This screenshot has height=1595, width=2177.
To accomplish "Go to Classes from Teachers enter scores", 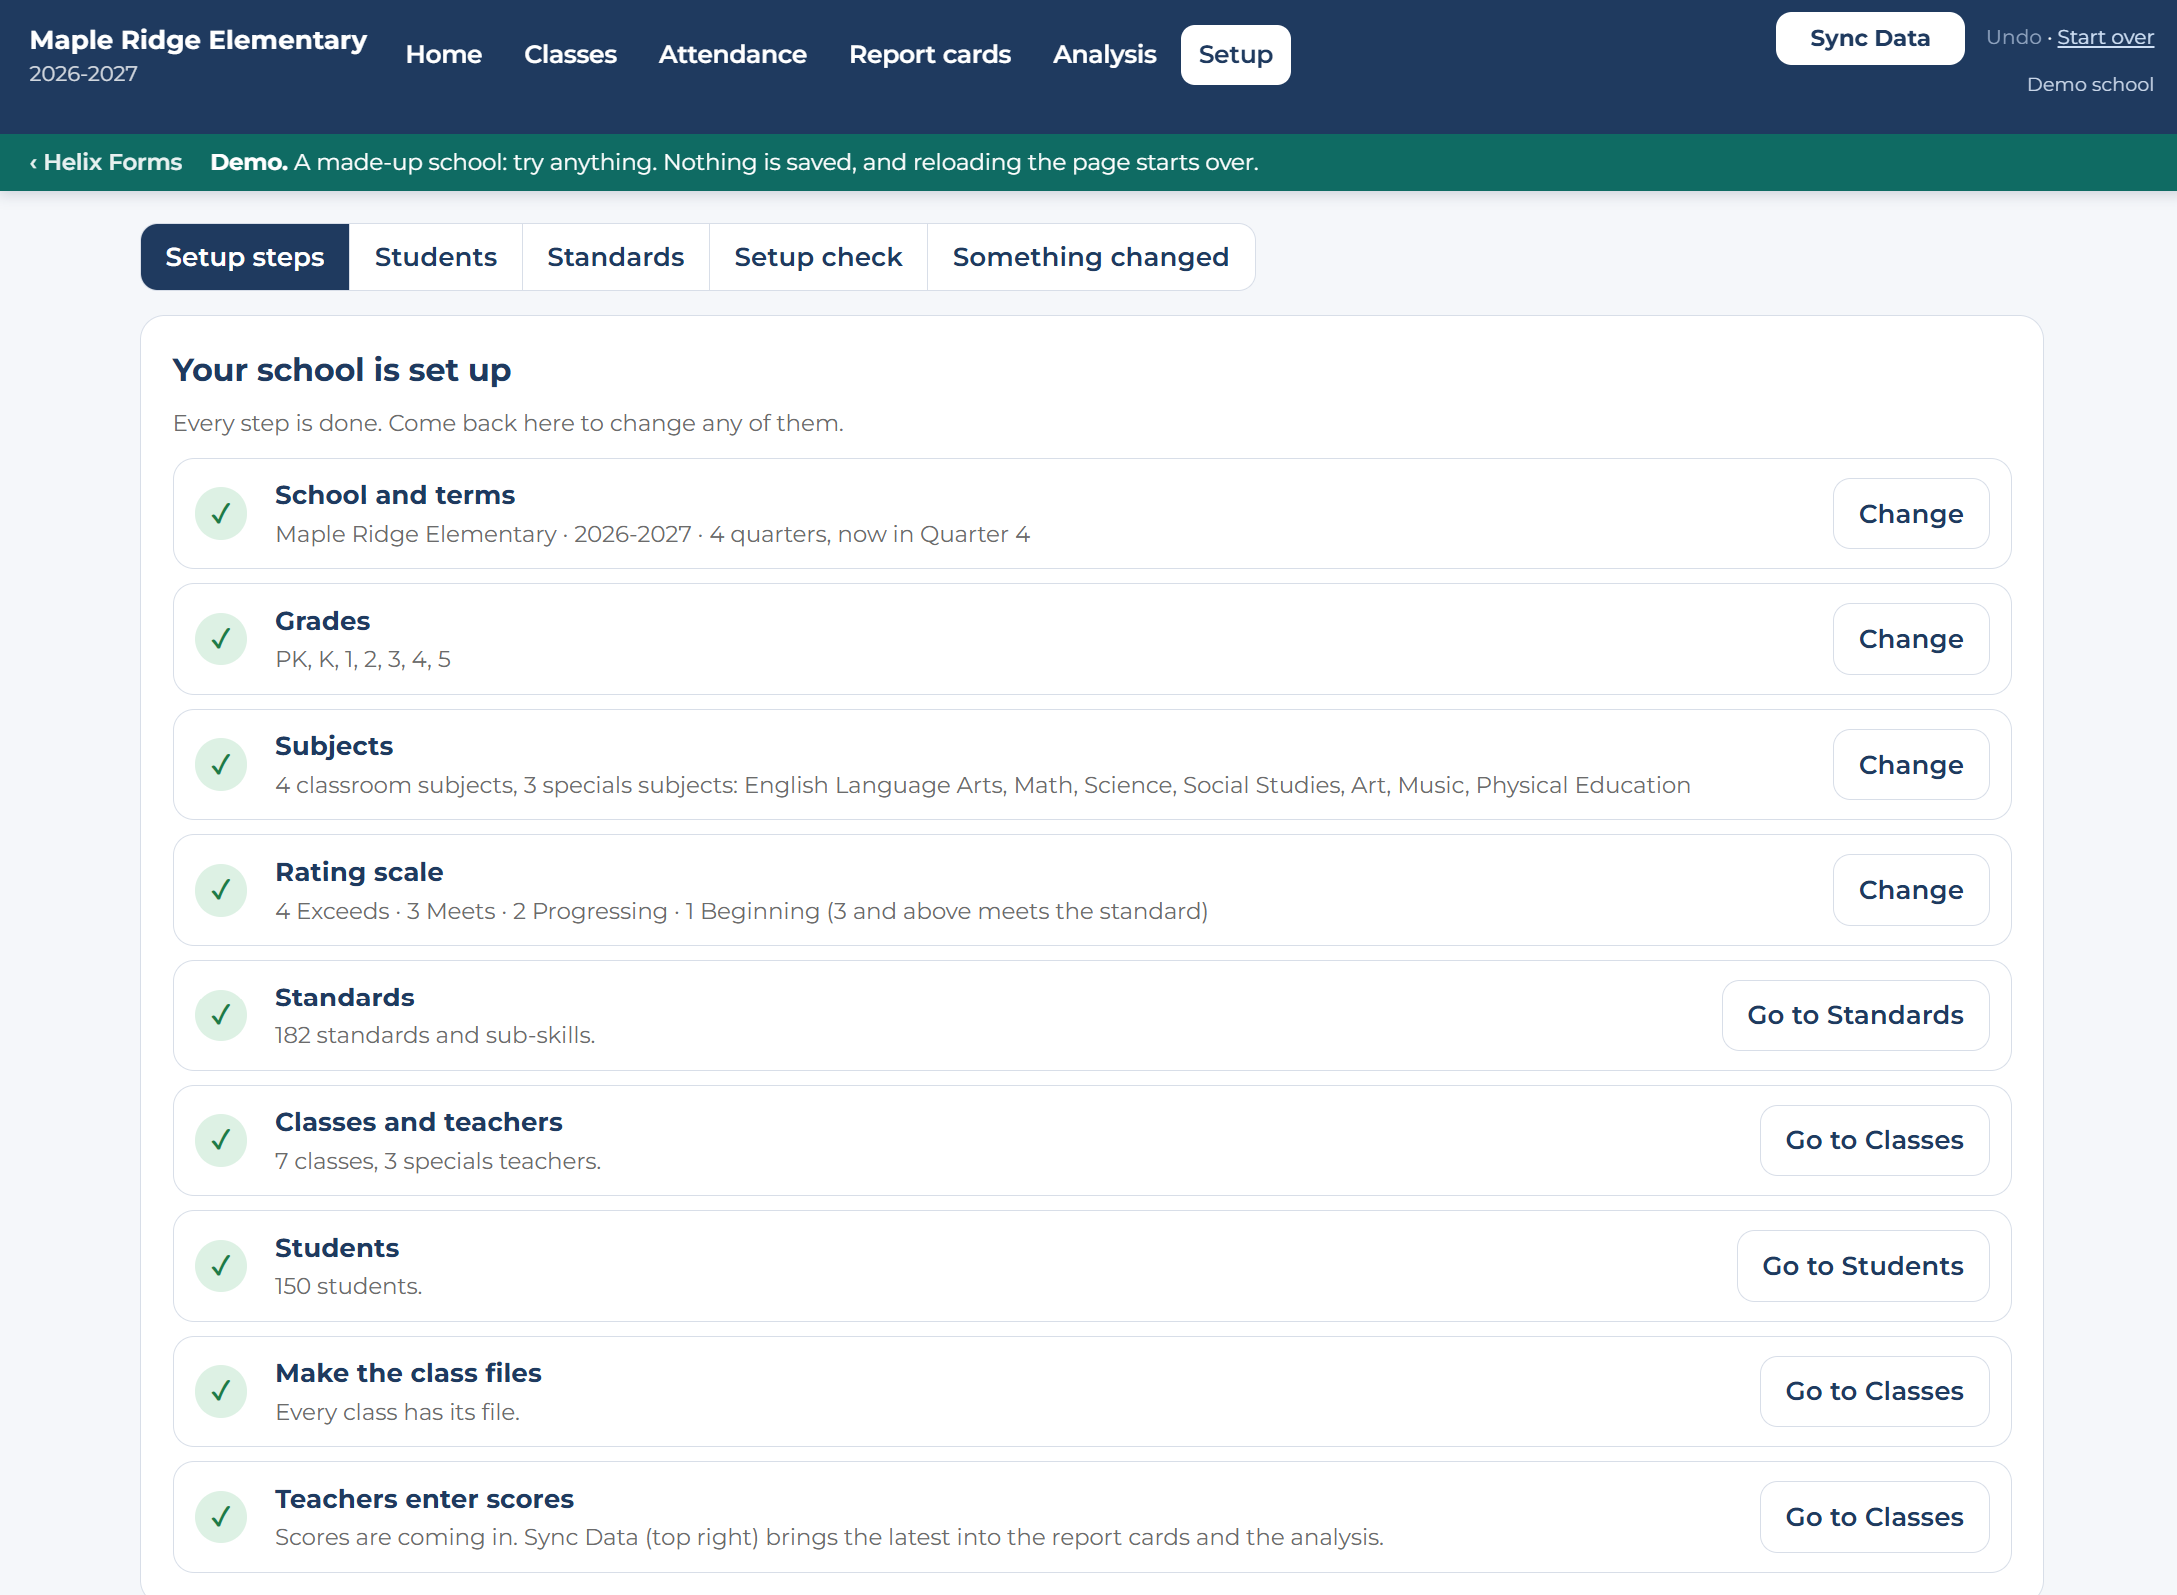I will pyautogui.click(x=1874, y=1517).
